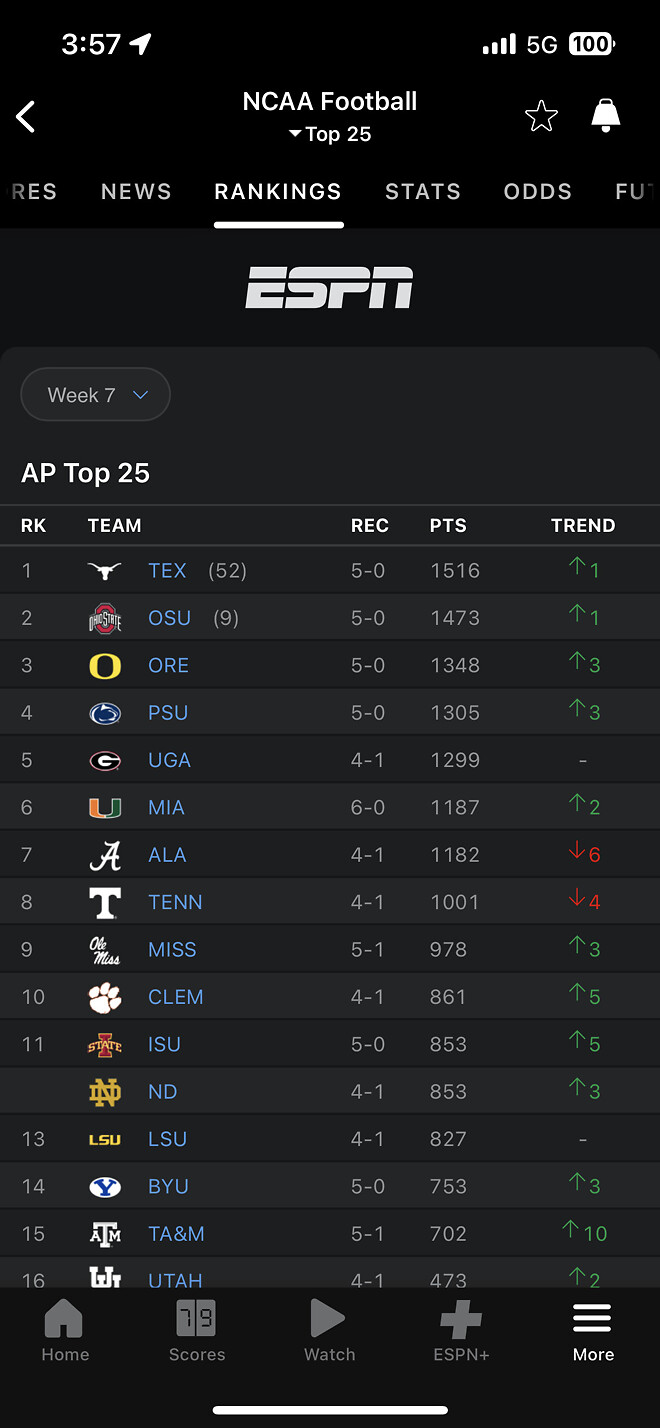Open notifications via the bell icon
The image size is (660, 1428).
coord(606,115)
